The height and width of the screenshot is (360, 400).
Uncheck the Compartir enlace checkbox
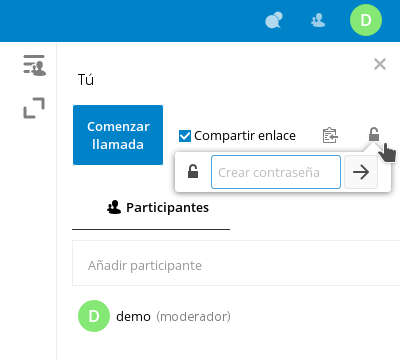[x=185, y=136]
